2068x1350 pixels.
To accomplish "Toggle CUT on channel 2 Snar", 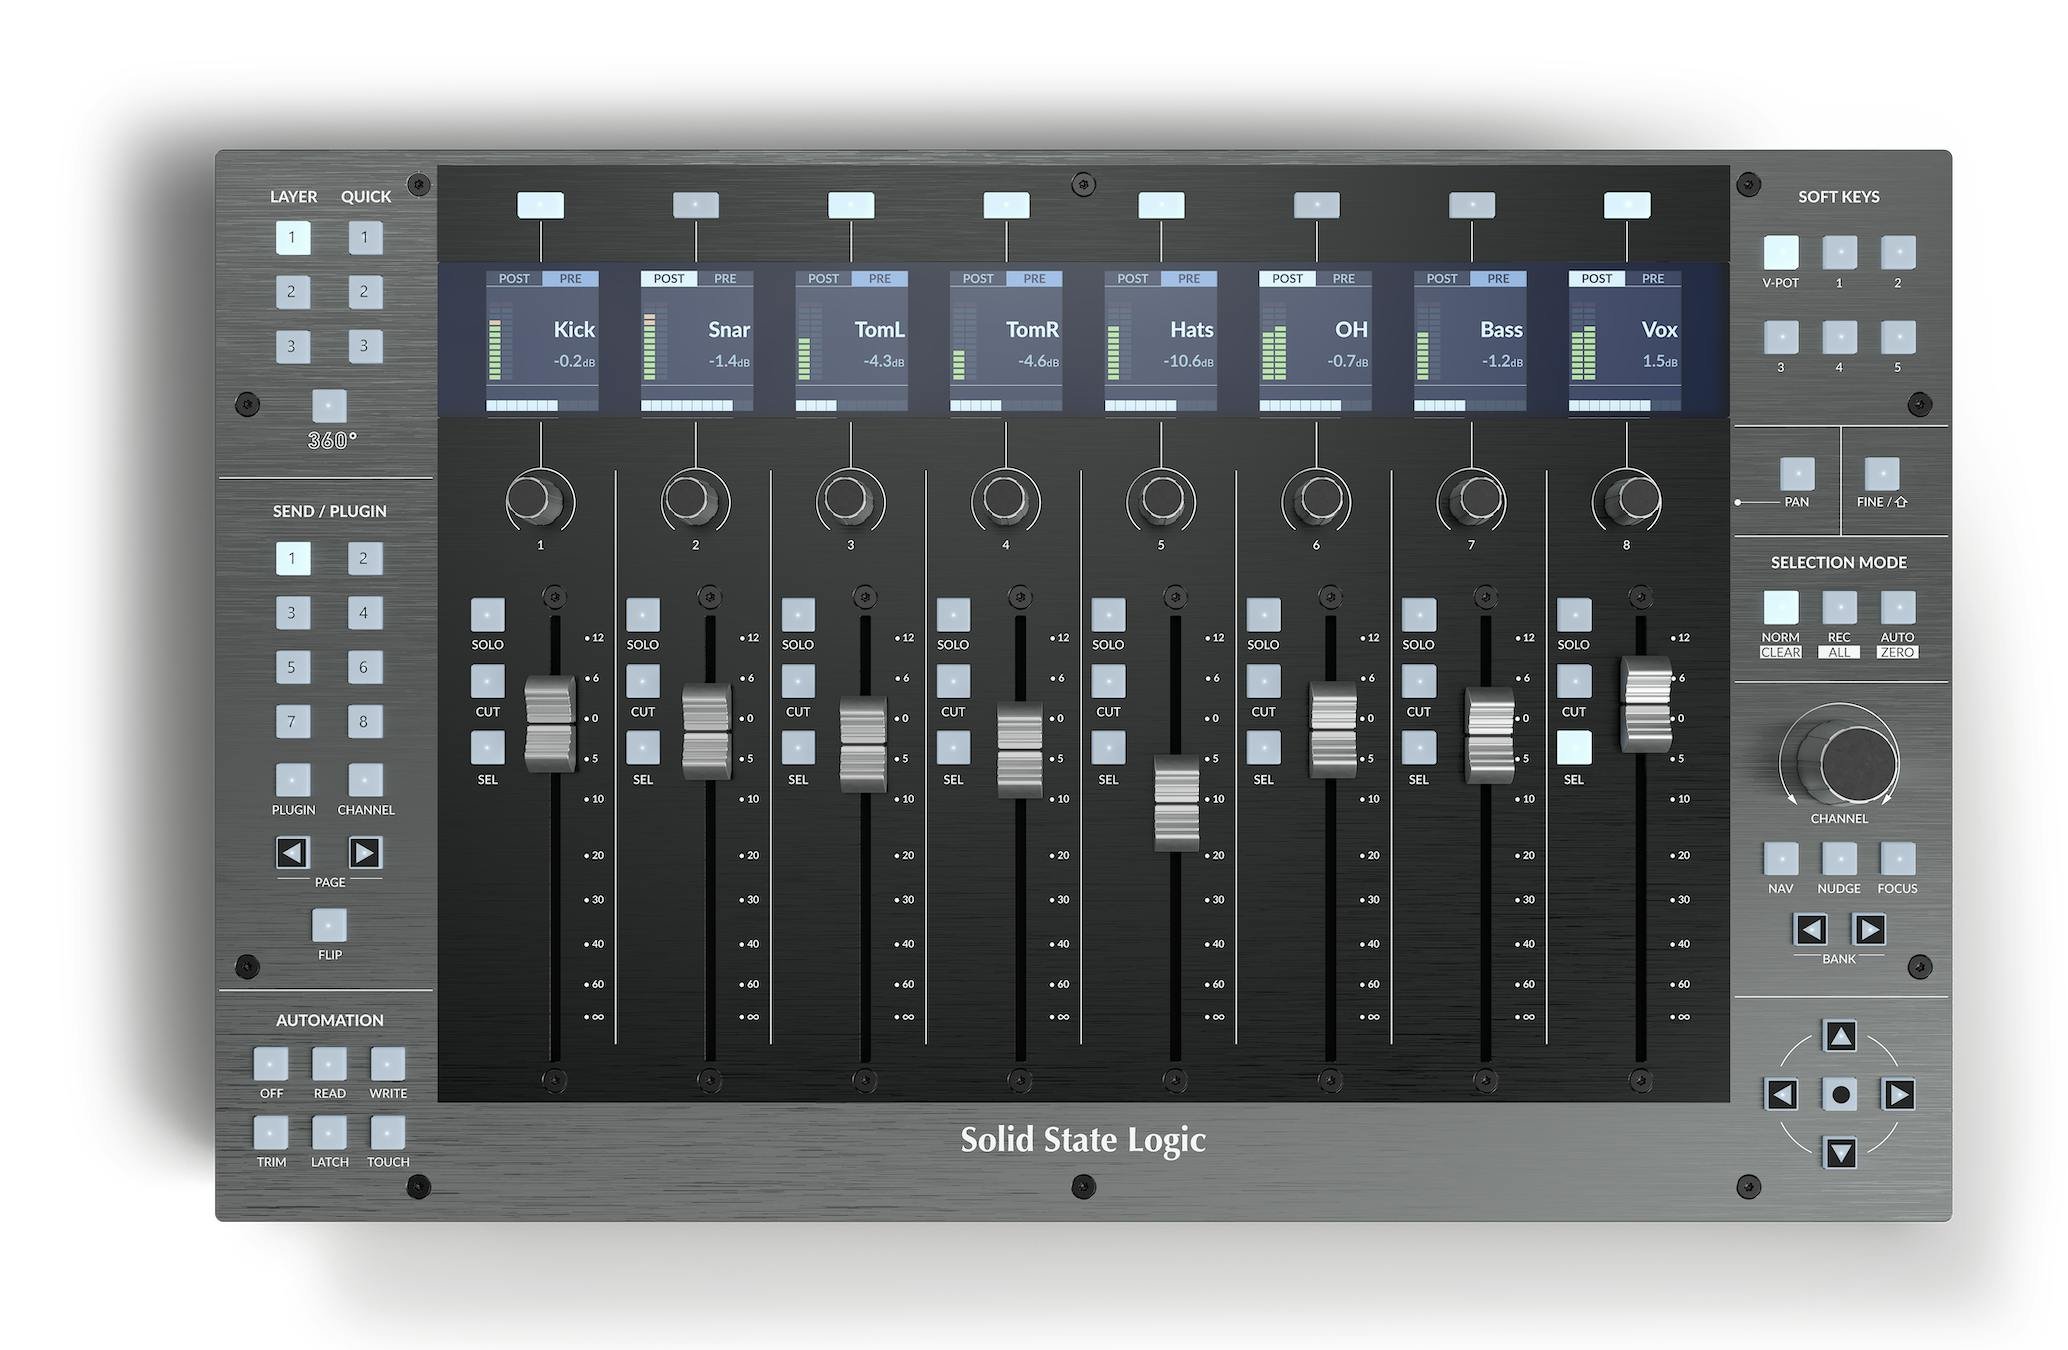I will [x=643, y=682].
